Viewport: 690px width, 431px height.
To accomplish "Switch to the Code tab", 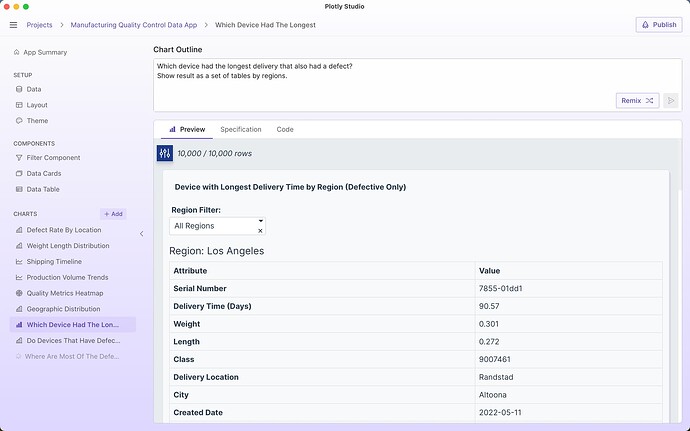I will pyautogui.click(x=285, y=129).
